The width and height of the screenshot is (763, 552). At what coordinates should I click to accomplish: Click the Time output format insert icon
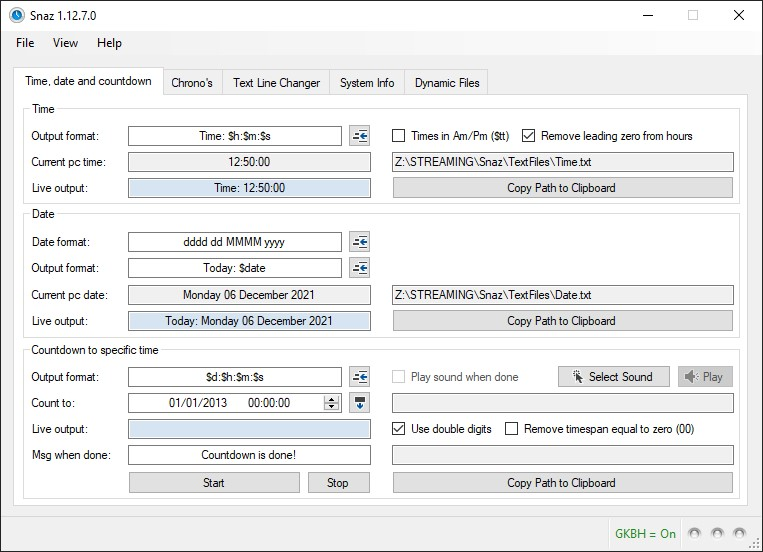coord(360,136)
